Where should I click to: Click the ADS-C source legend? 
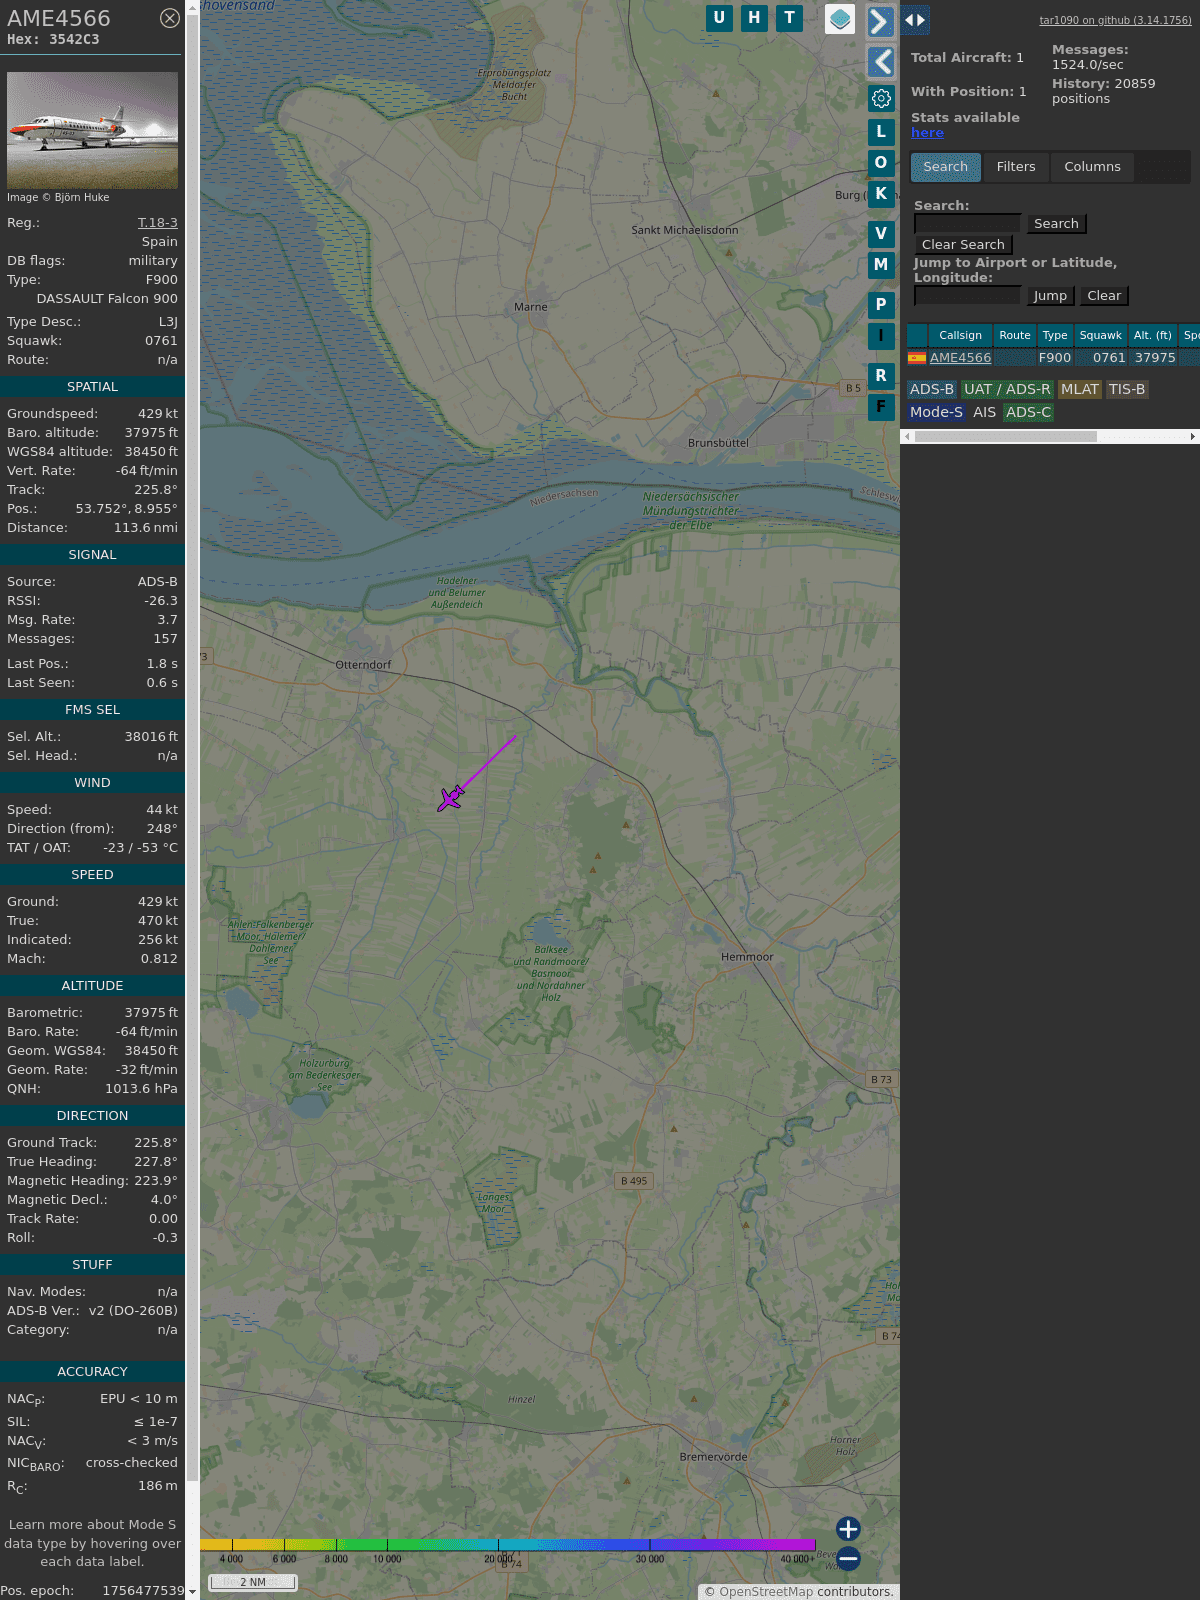pos(1028,413)
